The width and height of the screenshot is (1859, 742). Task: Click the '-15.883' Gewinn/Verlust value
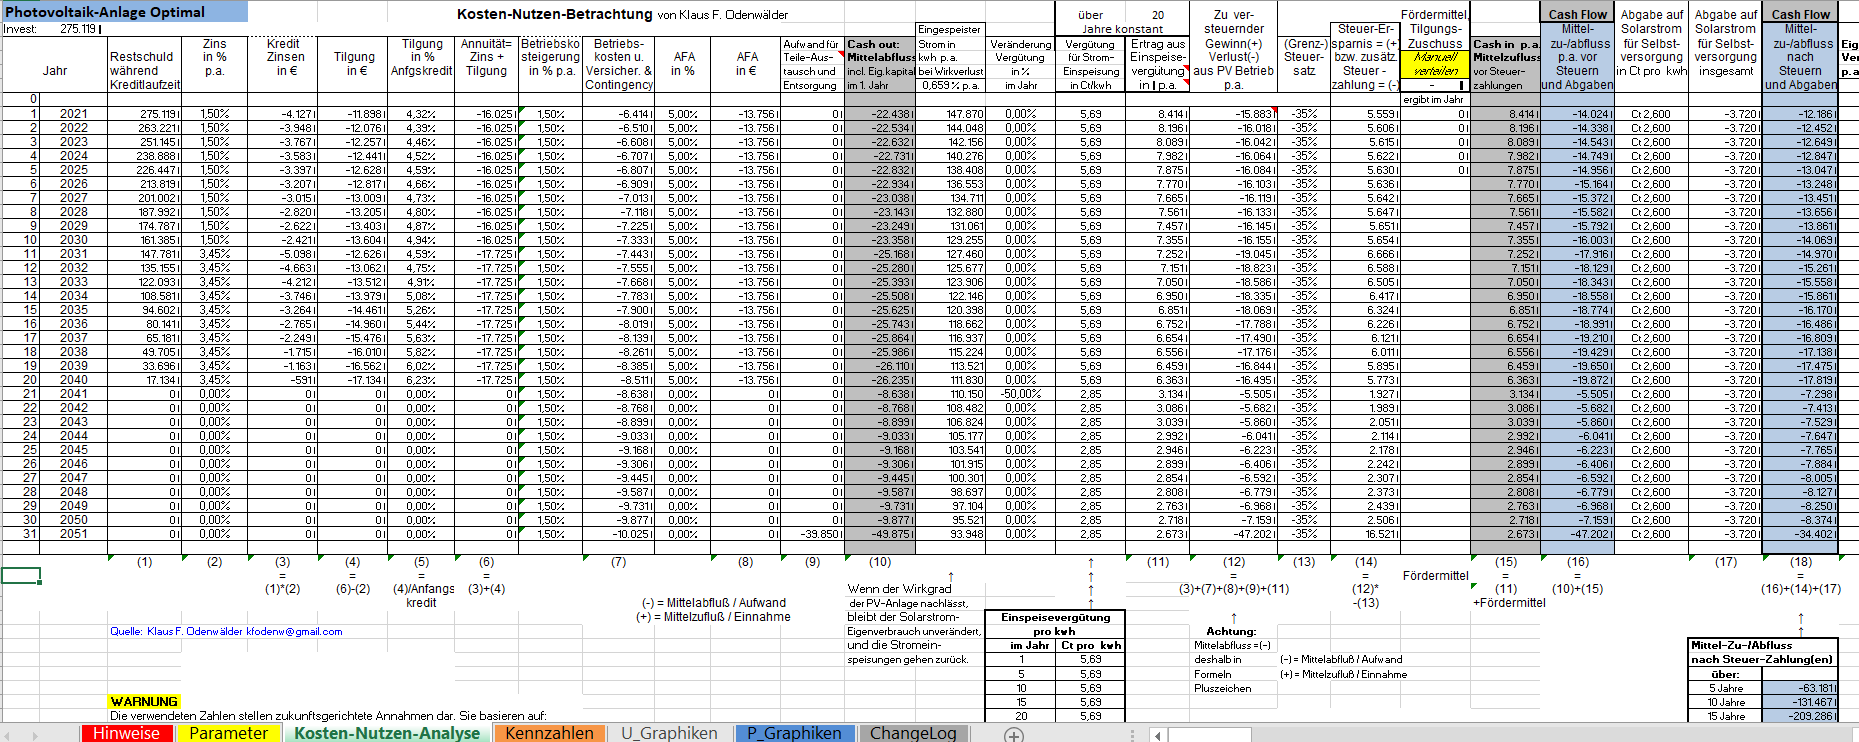(x=1234, y=114)
